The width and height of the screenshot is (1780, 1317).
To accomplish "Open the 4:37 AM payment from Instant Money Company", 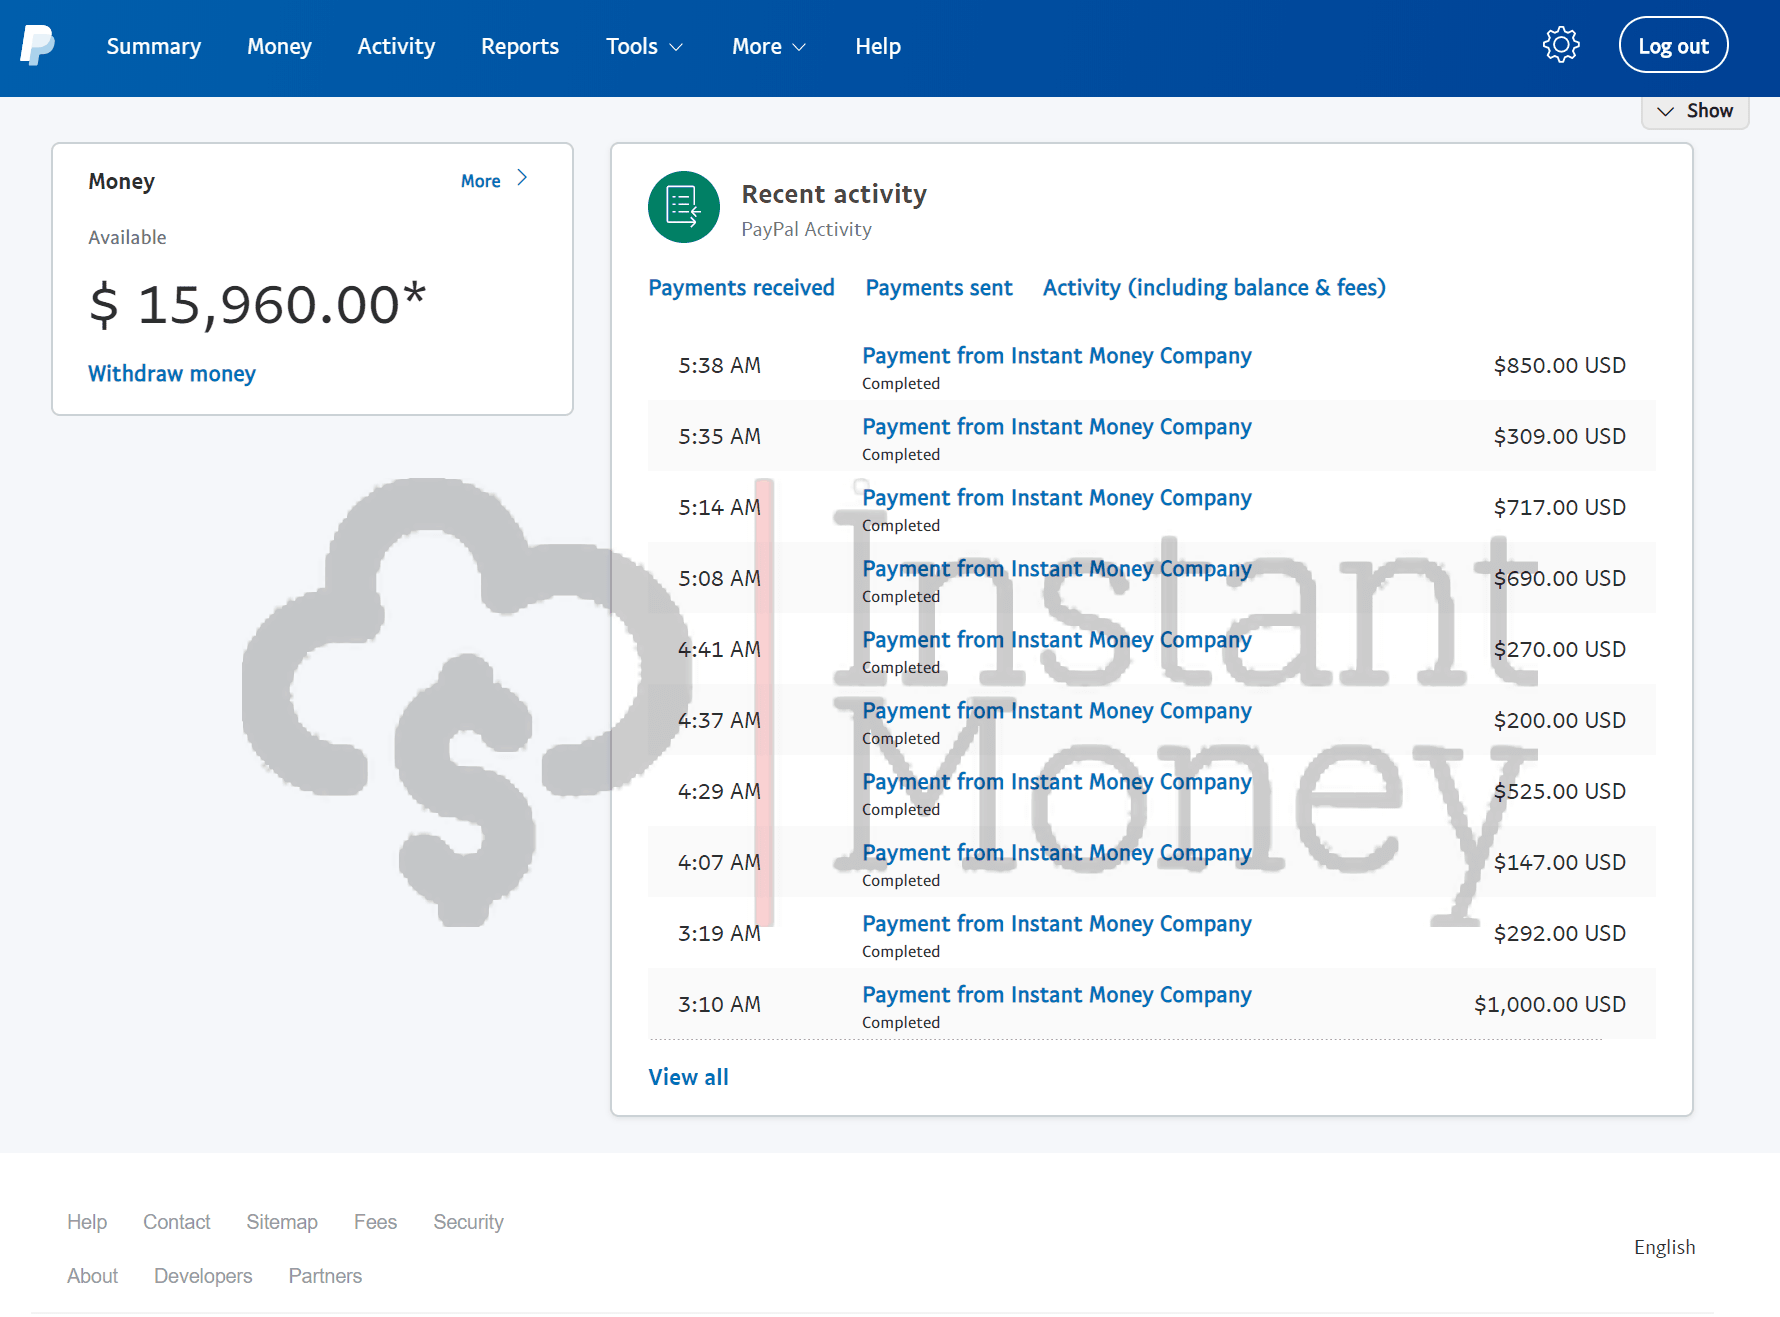I will click(1057, 711).
